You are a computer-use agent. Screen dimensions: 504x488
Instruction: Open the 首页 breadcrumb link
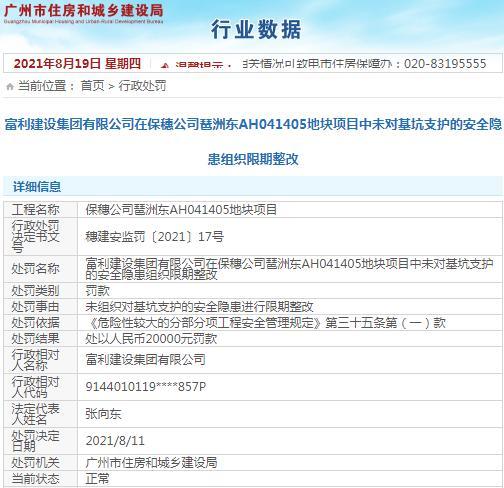(92, 86)
